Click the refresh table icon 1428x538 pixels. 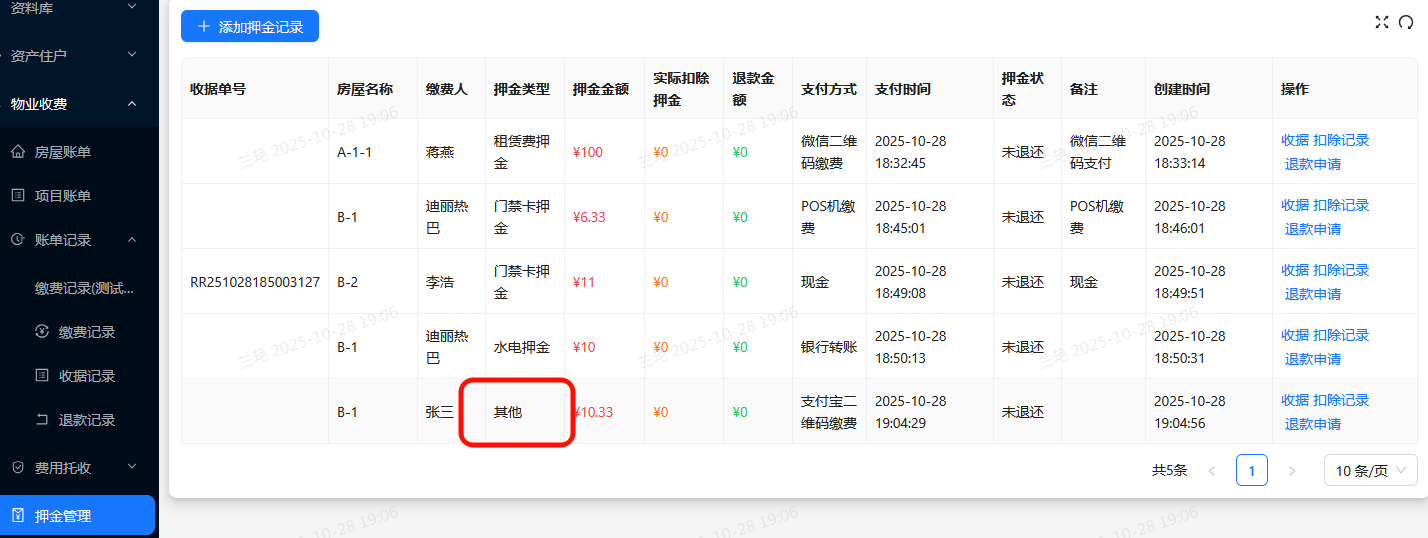pyautogui.click(x=1406, y=22)
